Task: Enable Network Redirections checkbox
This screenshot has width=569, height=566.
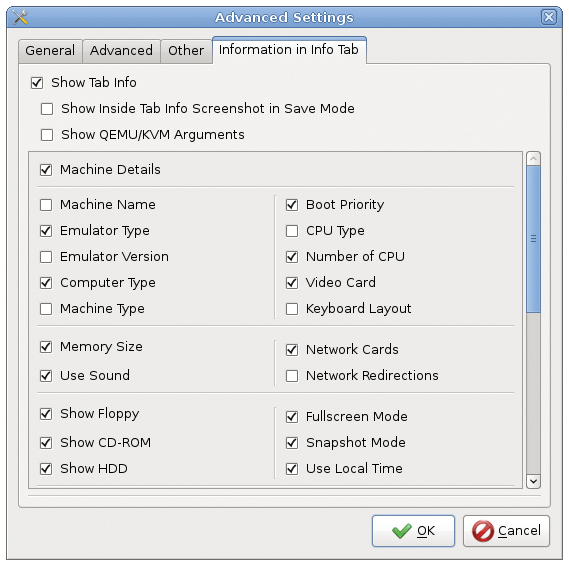Action: (292, 376)
